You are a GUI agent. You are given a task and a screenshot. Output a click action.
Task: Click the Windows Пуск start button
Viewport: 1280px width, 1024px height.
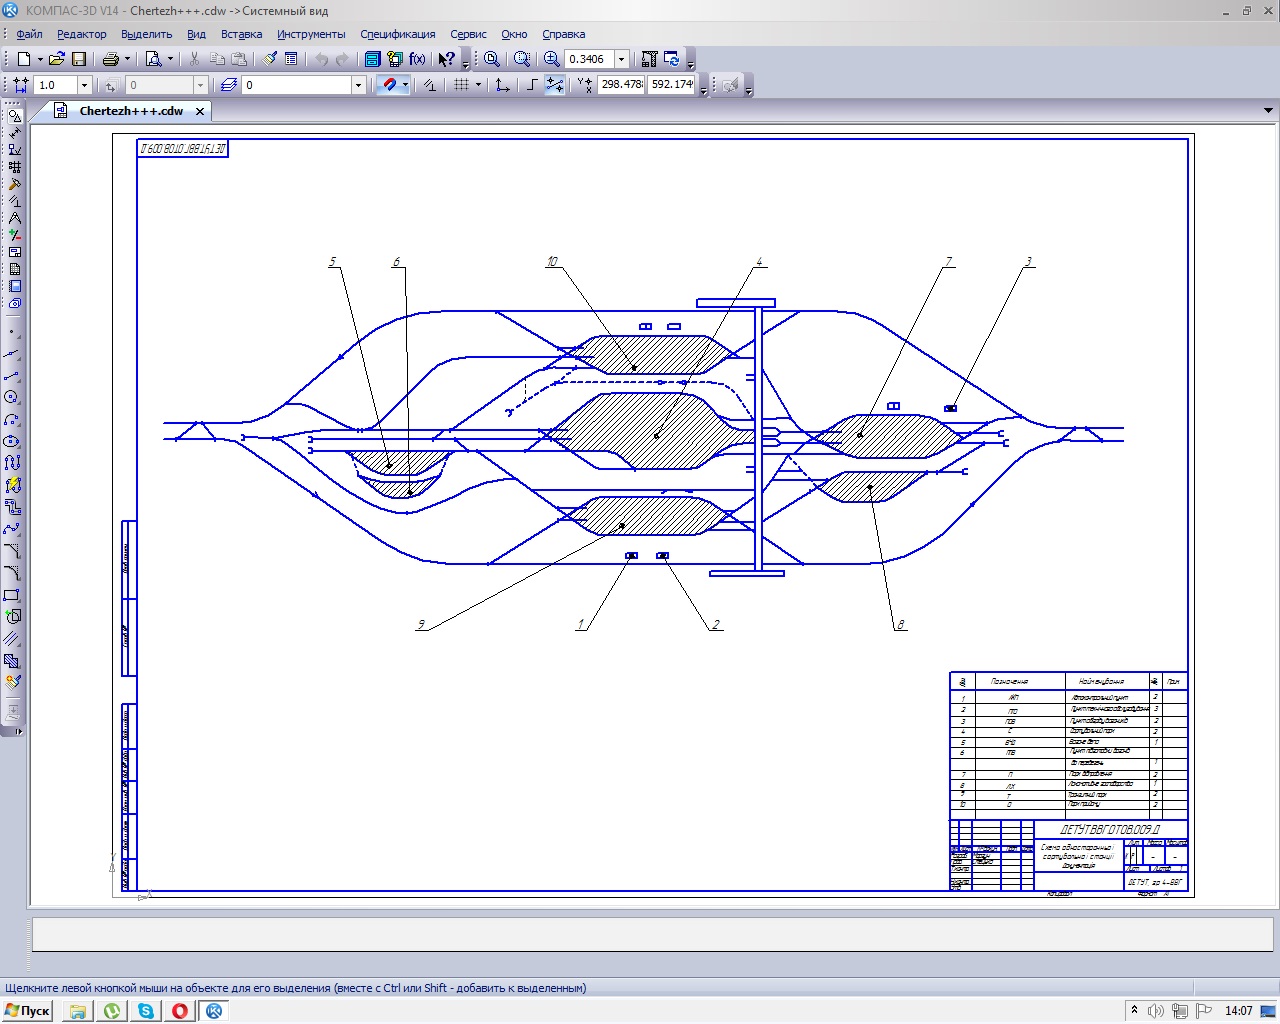[x=27, y=1011]
